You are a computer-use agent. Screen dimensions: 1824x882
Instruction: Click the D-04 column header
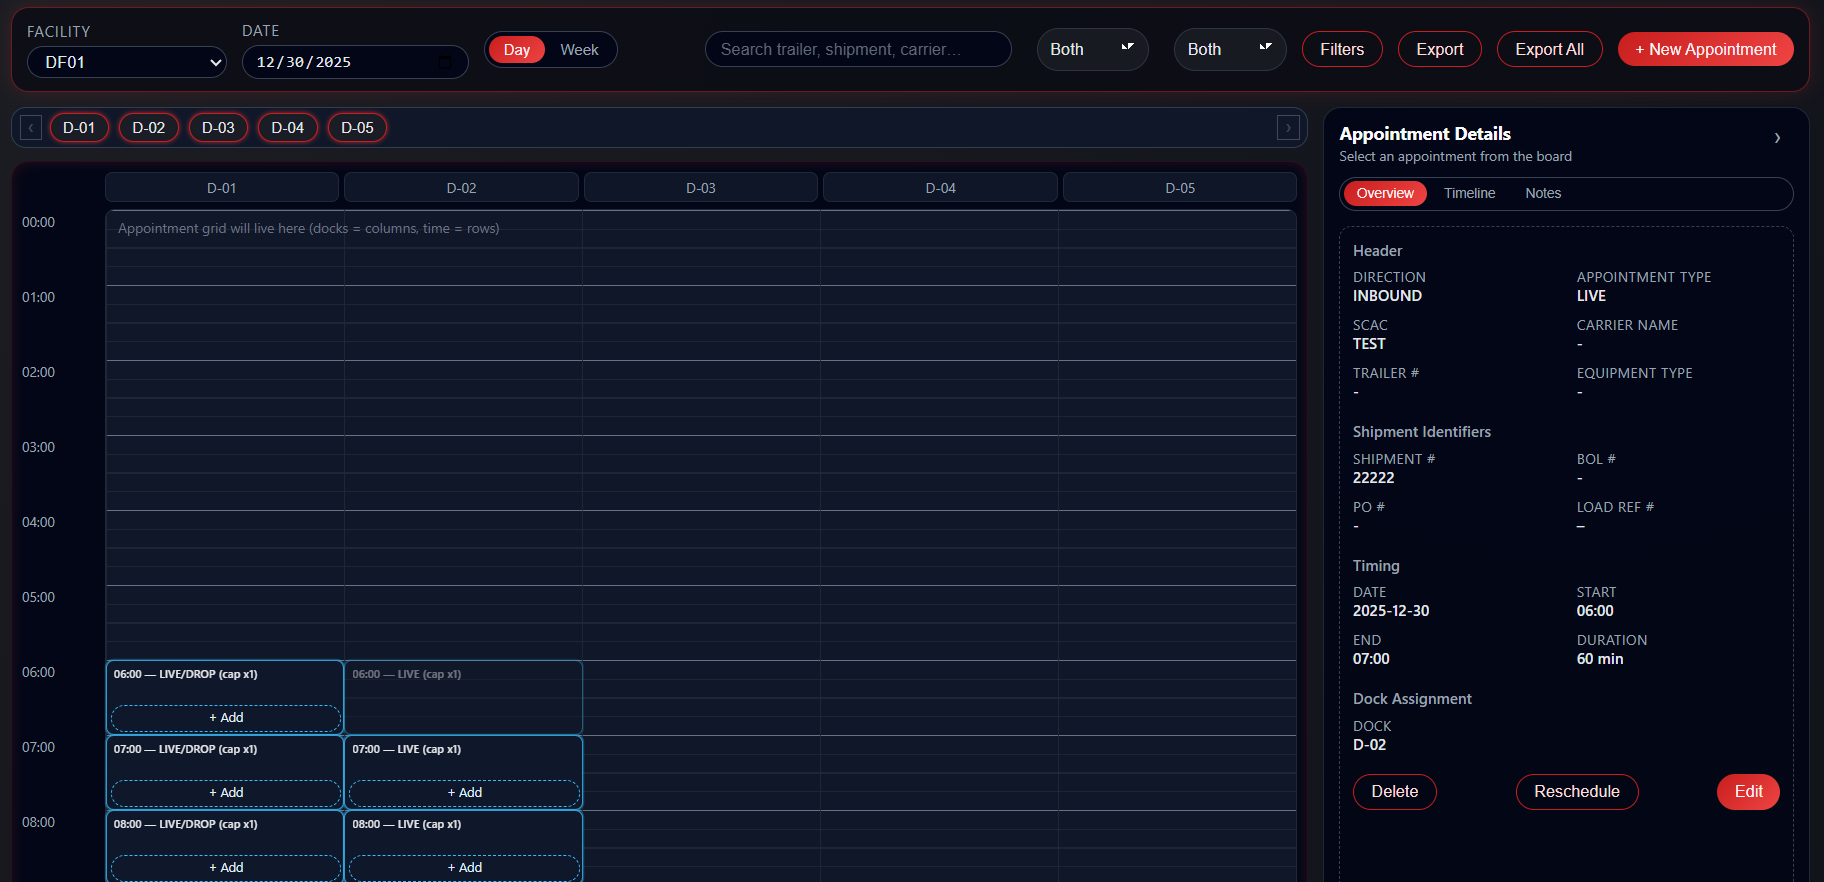[x=940, y=188]
